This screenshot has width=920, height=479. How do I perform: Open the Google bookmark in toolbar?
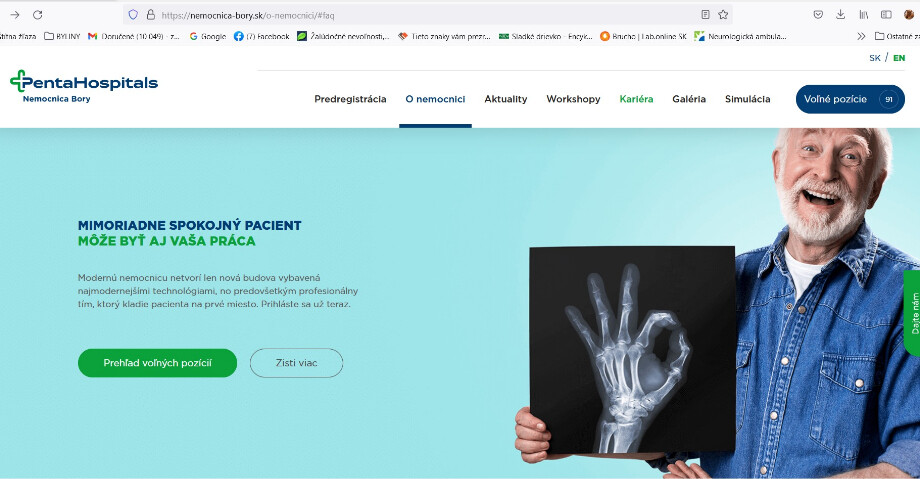coord(208,36)
